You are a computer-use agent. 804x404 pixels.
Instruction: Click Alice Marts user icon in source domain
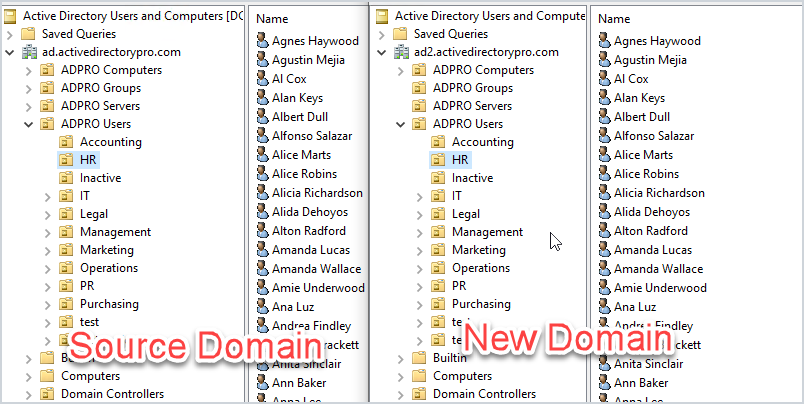pyautogui.click(x=263, y=154)
